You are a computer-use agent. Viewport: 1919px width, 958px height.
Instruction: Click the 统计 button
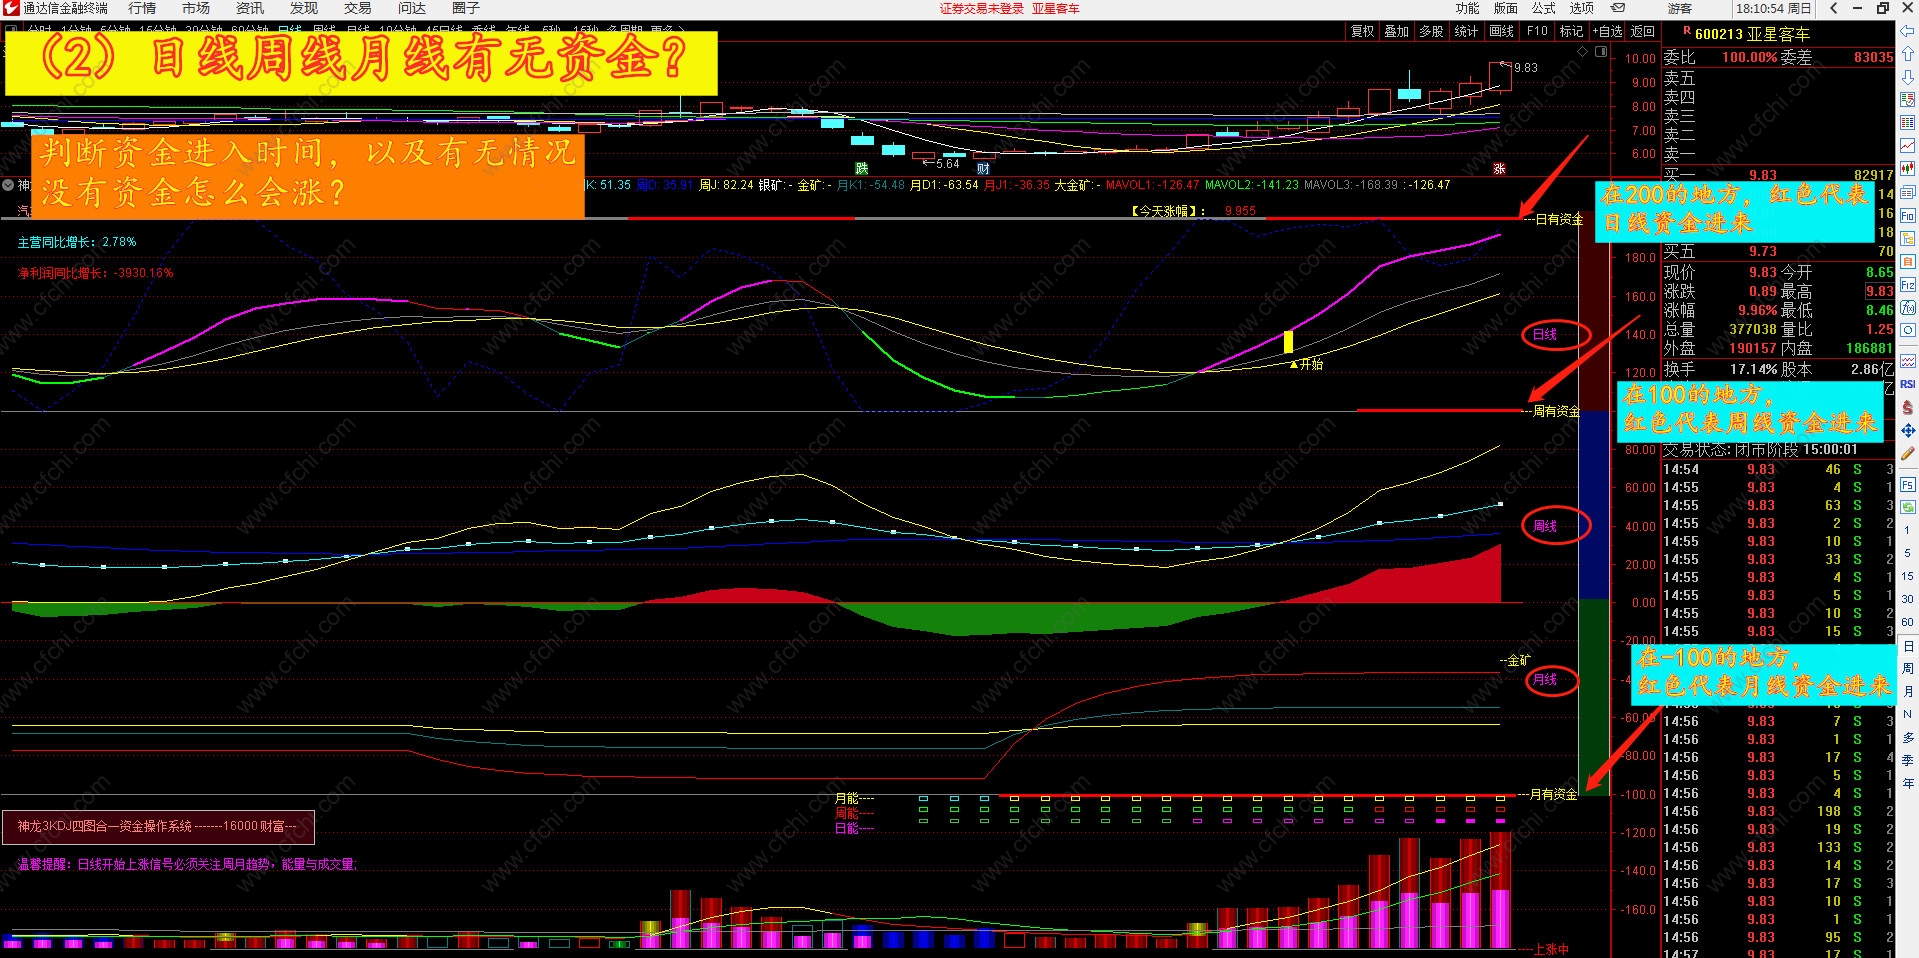(x=1466, y=31)
